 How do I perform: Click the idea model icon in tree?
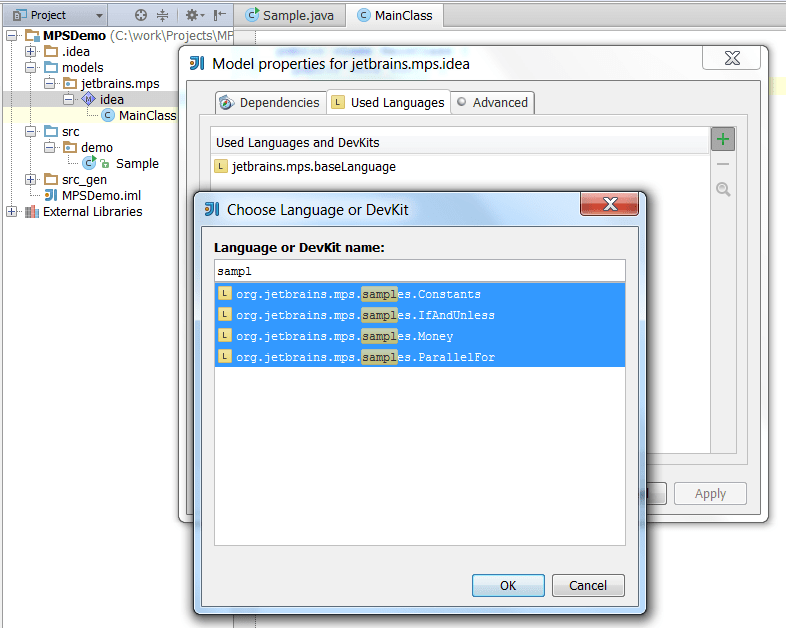pyautogui.click(x=88, y=99)
